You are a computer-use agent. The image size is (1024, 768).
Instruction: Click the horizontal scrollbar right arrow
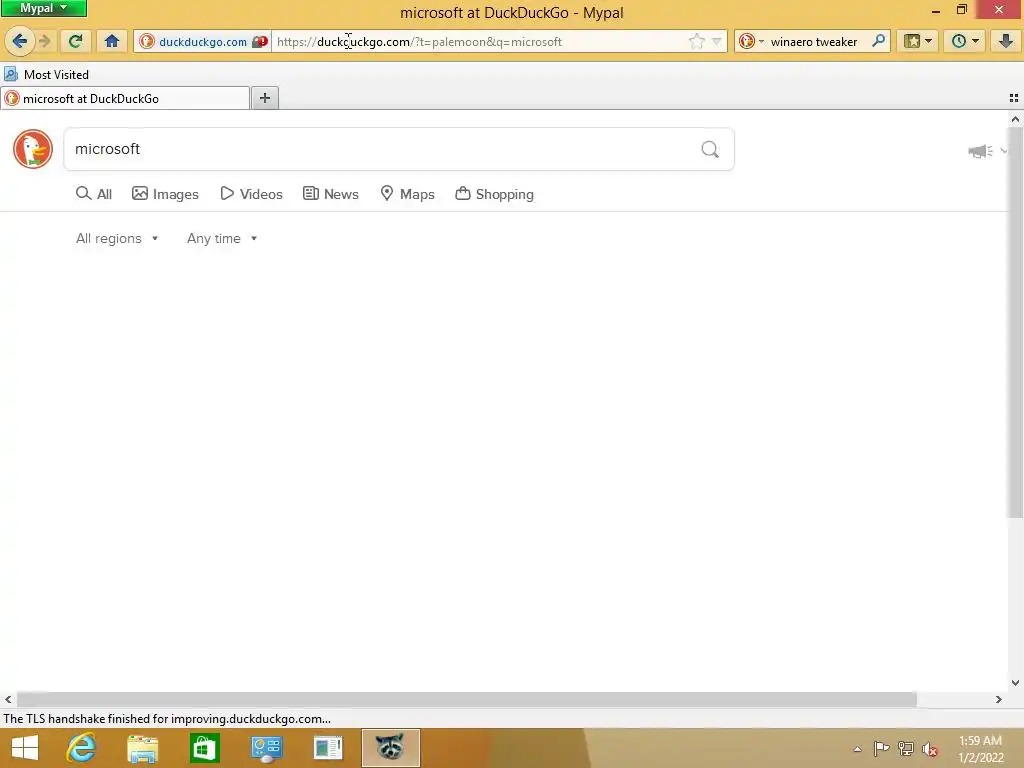pyautogui.click(x=999, y=699)
